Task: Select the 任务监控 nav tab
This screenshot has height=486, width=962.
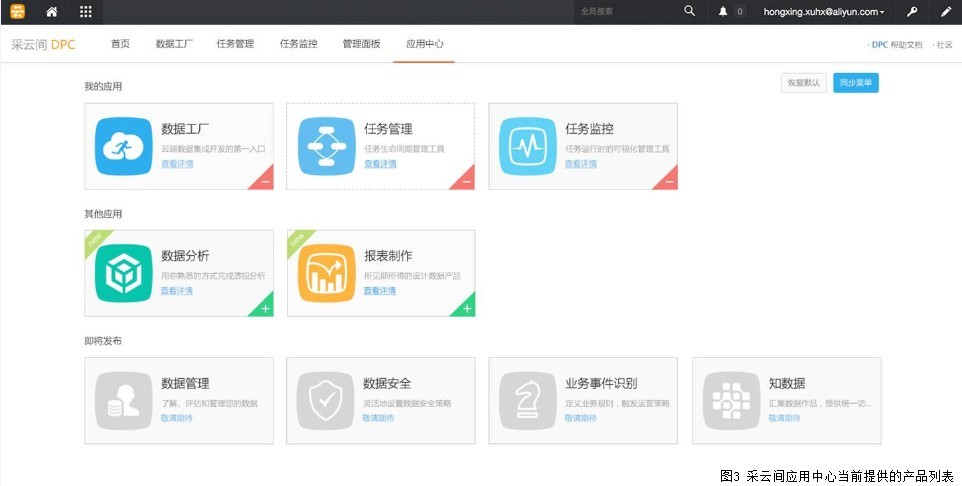Action: (299, 44)
